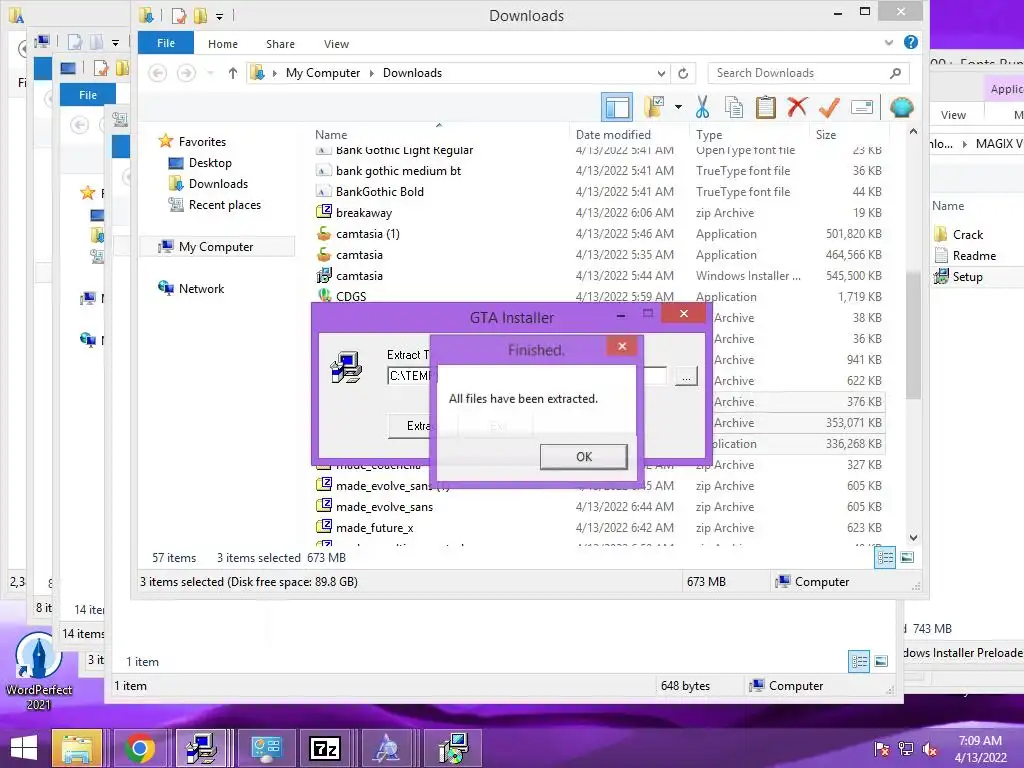This screenshot has height=768, width=1024.
Task: Open the Share ribbon tab
Action: (280, 44)
